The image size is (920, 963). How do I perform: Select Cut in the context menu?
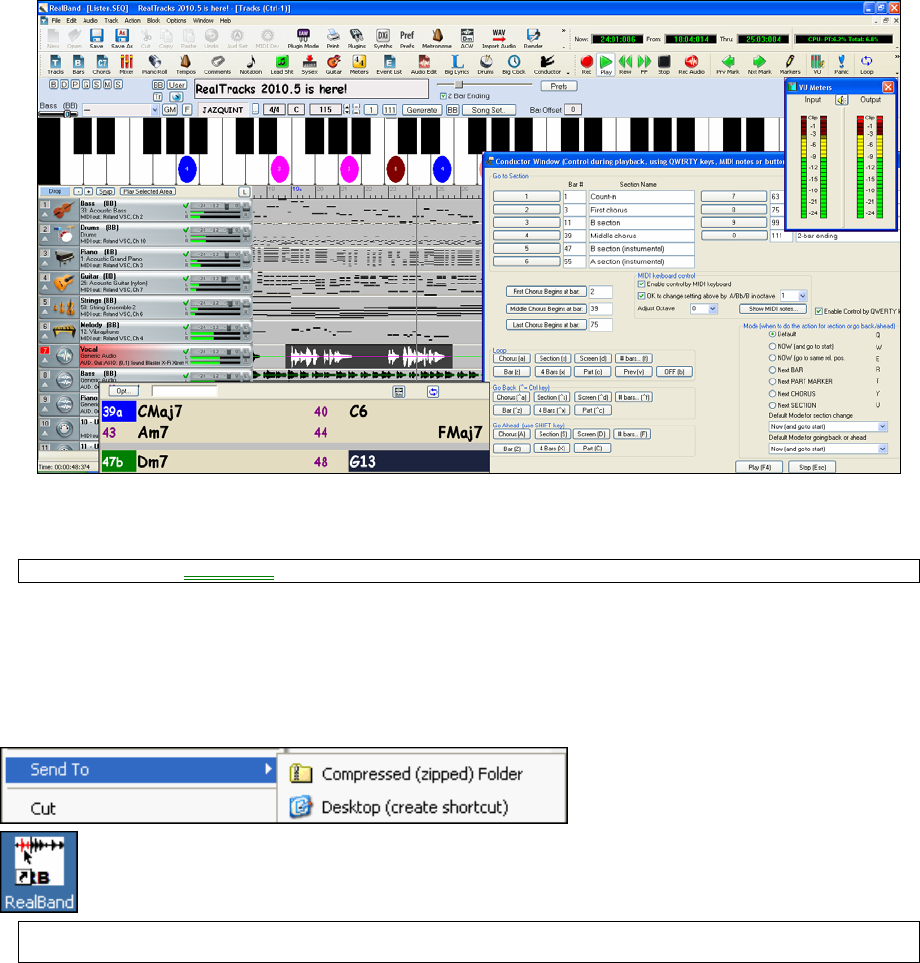tap(43, 808)
